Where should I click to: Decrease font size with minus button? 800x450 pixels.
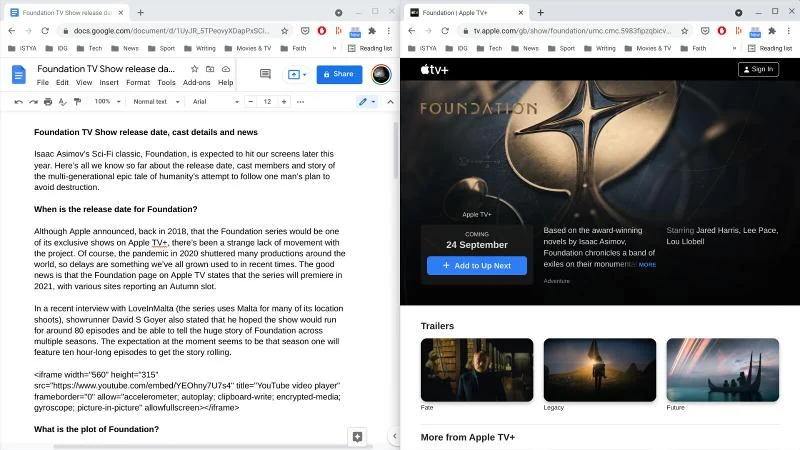pos(251,102)
